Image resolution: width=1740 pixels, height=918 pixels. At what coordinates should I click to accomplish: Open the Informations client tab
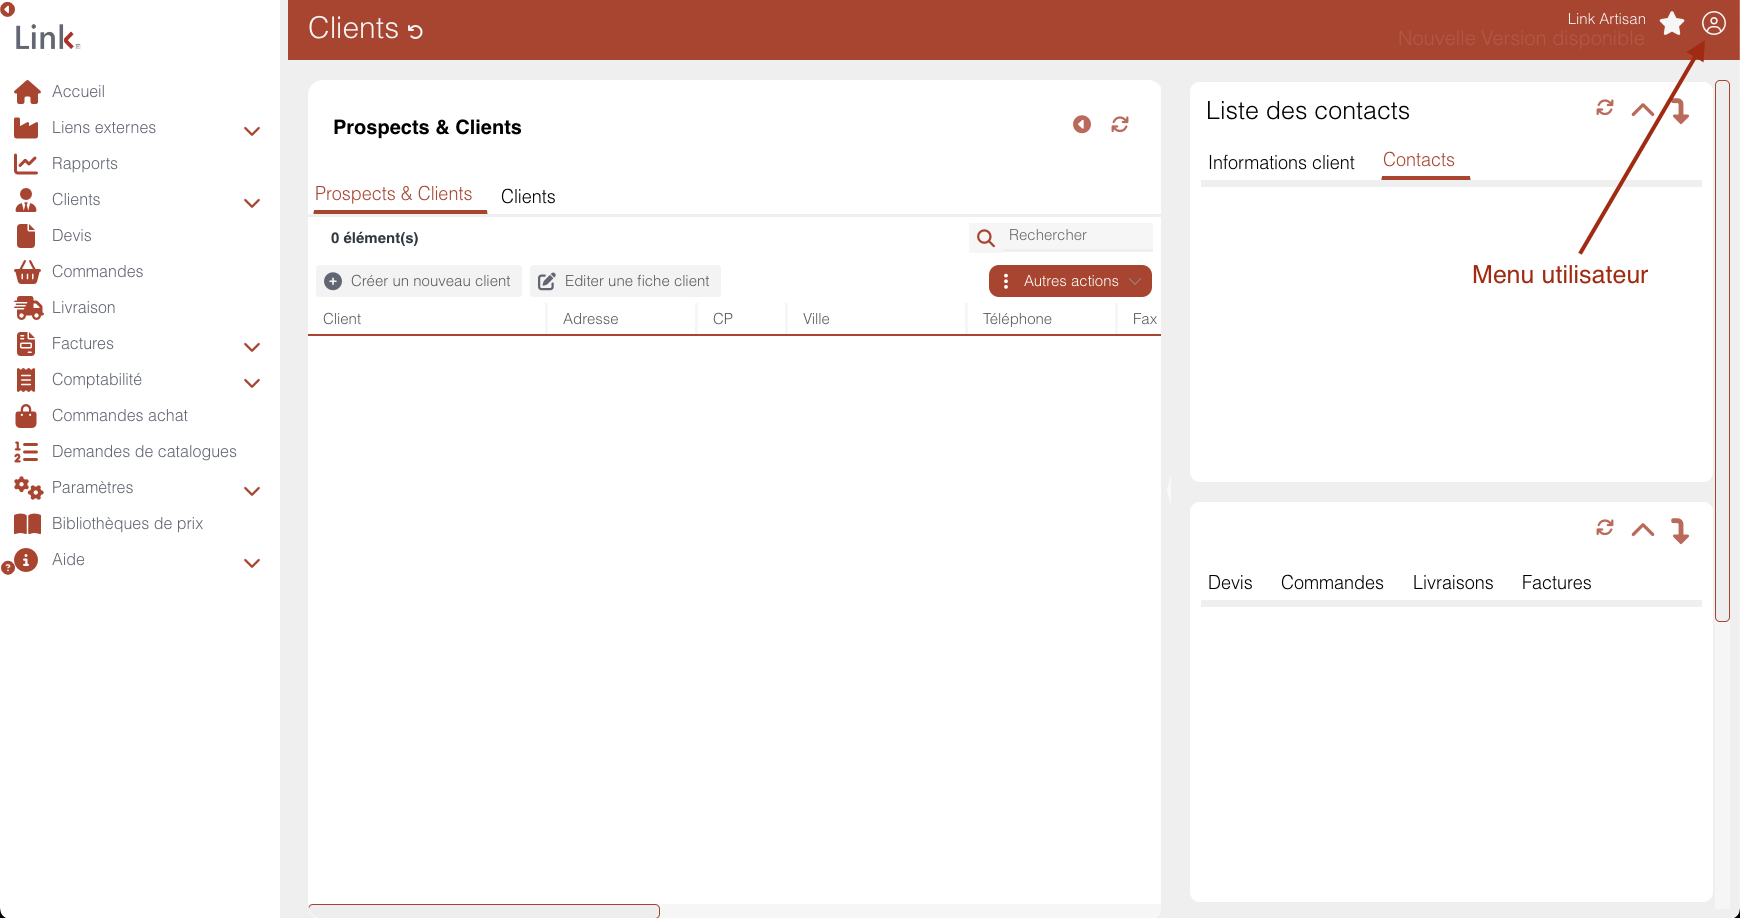point(1281,163)
